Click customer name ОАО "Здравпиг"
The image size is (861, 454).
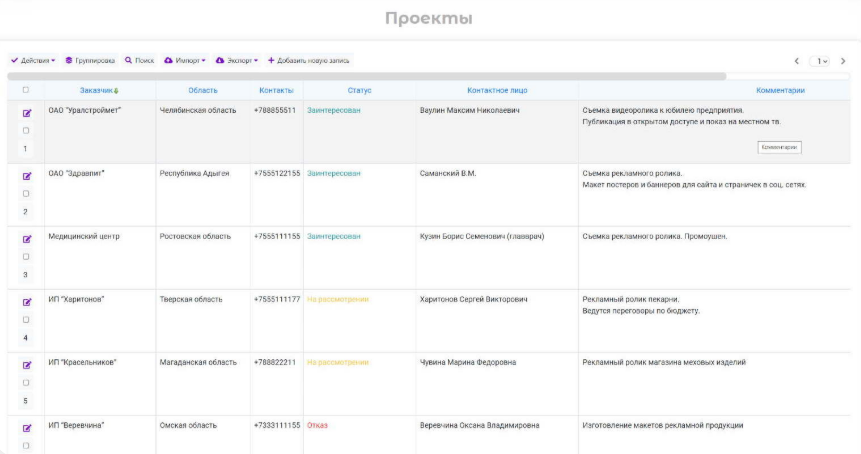coord(76,173)
